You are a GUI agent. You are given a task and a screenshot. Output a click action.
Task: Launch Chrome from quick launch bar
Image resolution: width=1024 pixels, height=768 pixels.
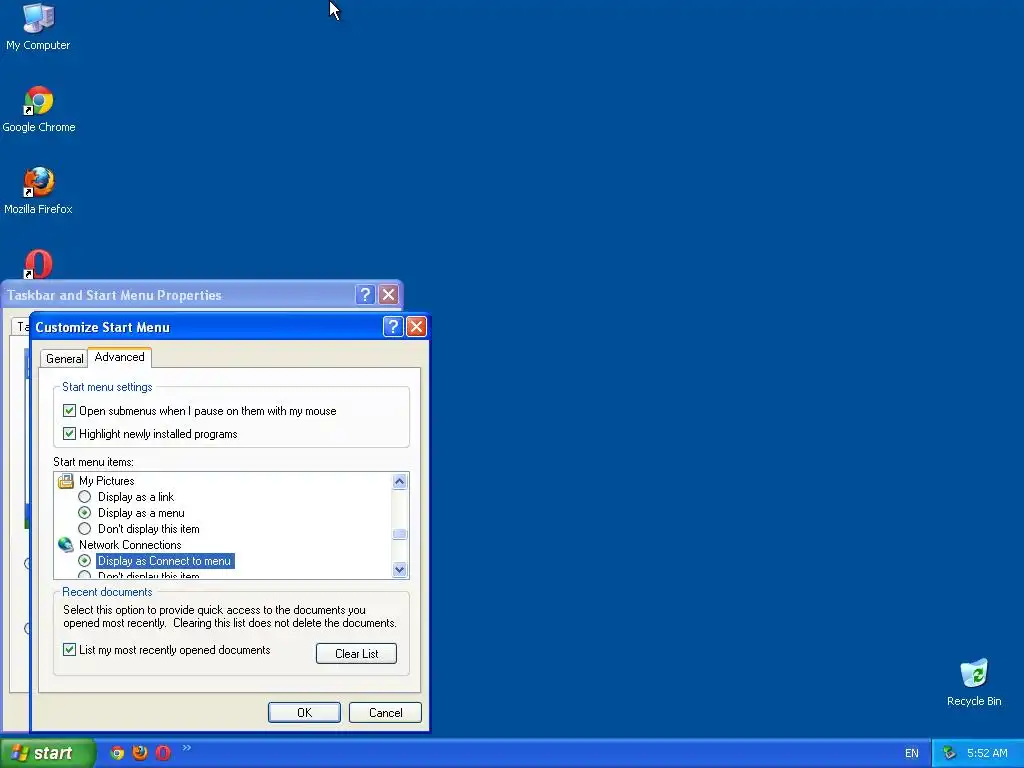[117, 753]
